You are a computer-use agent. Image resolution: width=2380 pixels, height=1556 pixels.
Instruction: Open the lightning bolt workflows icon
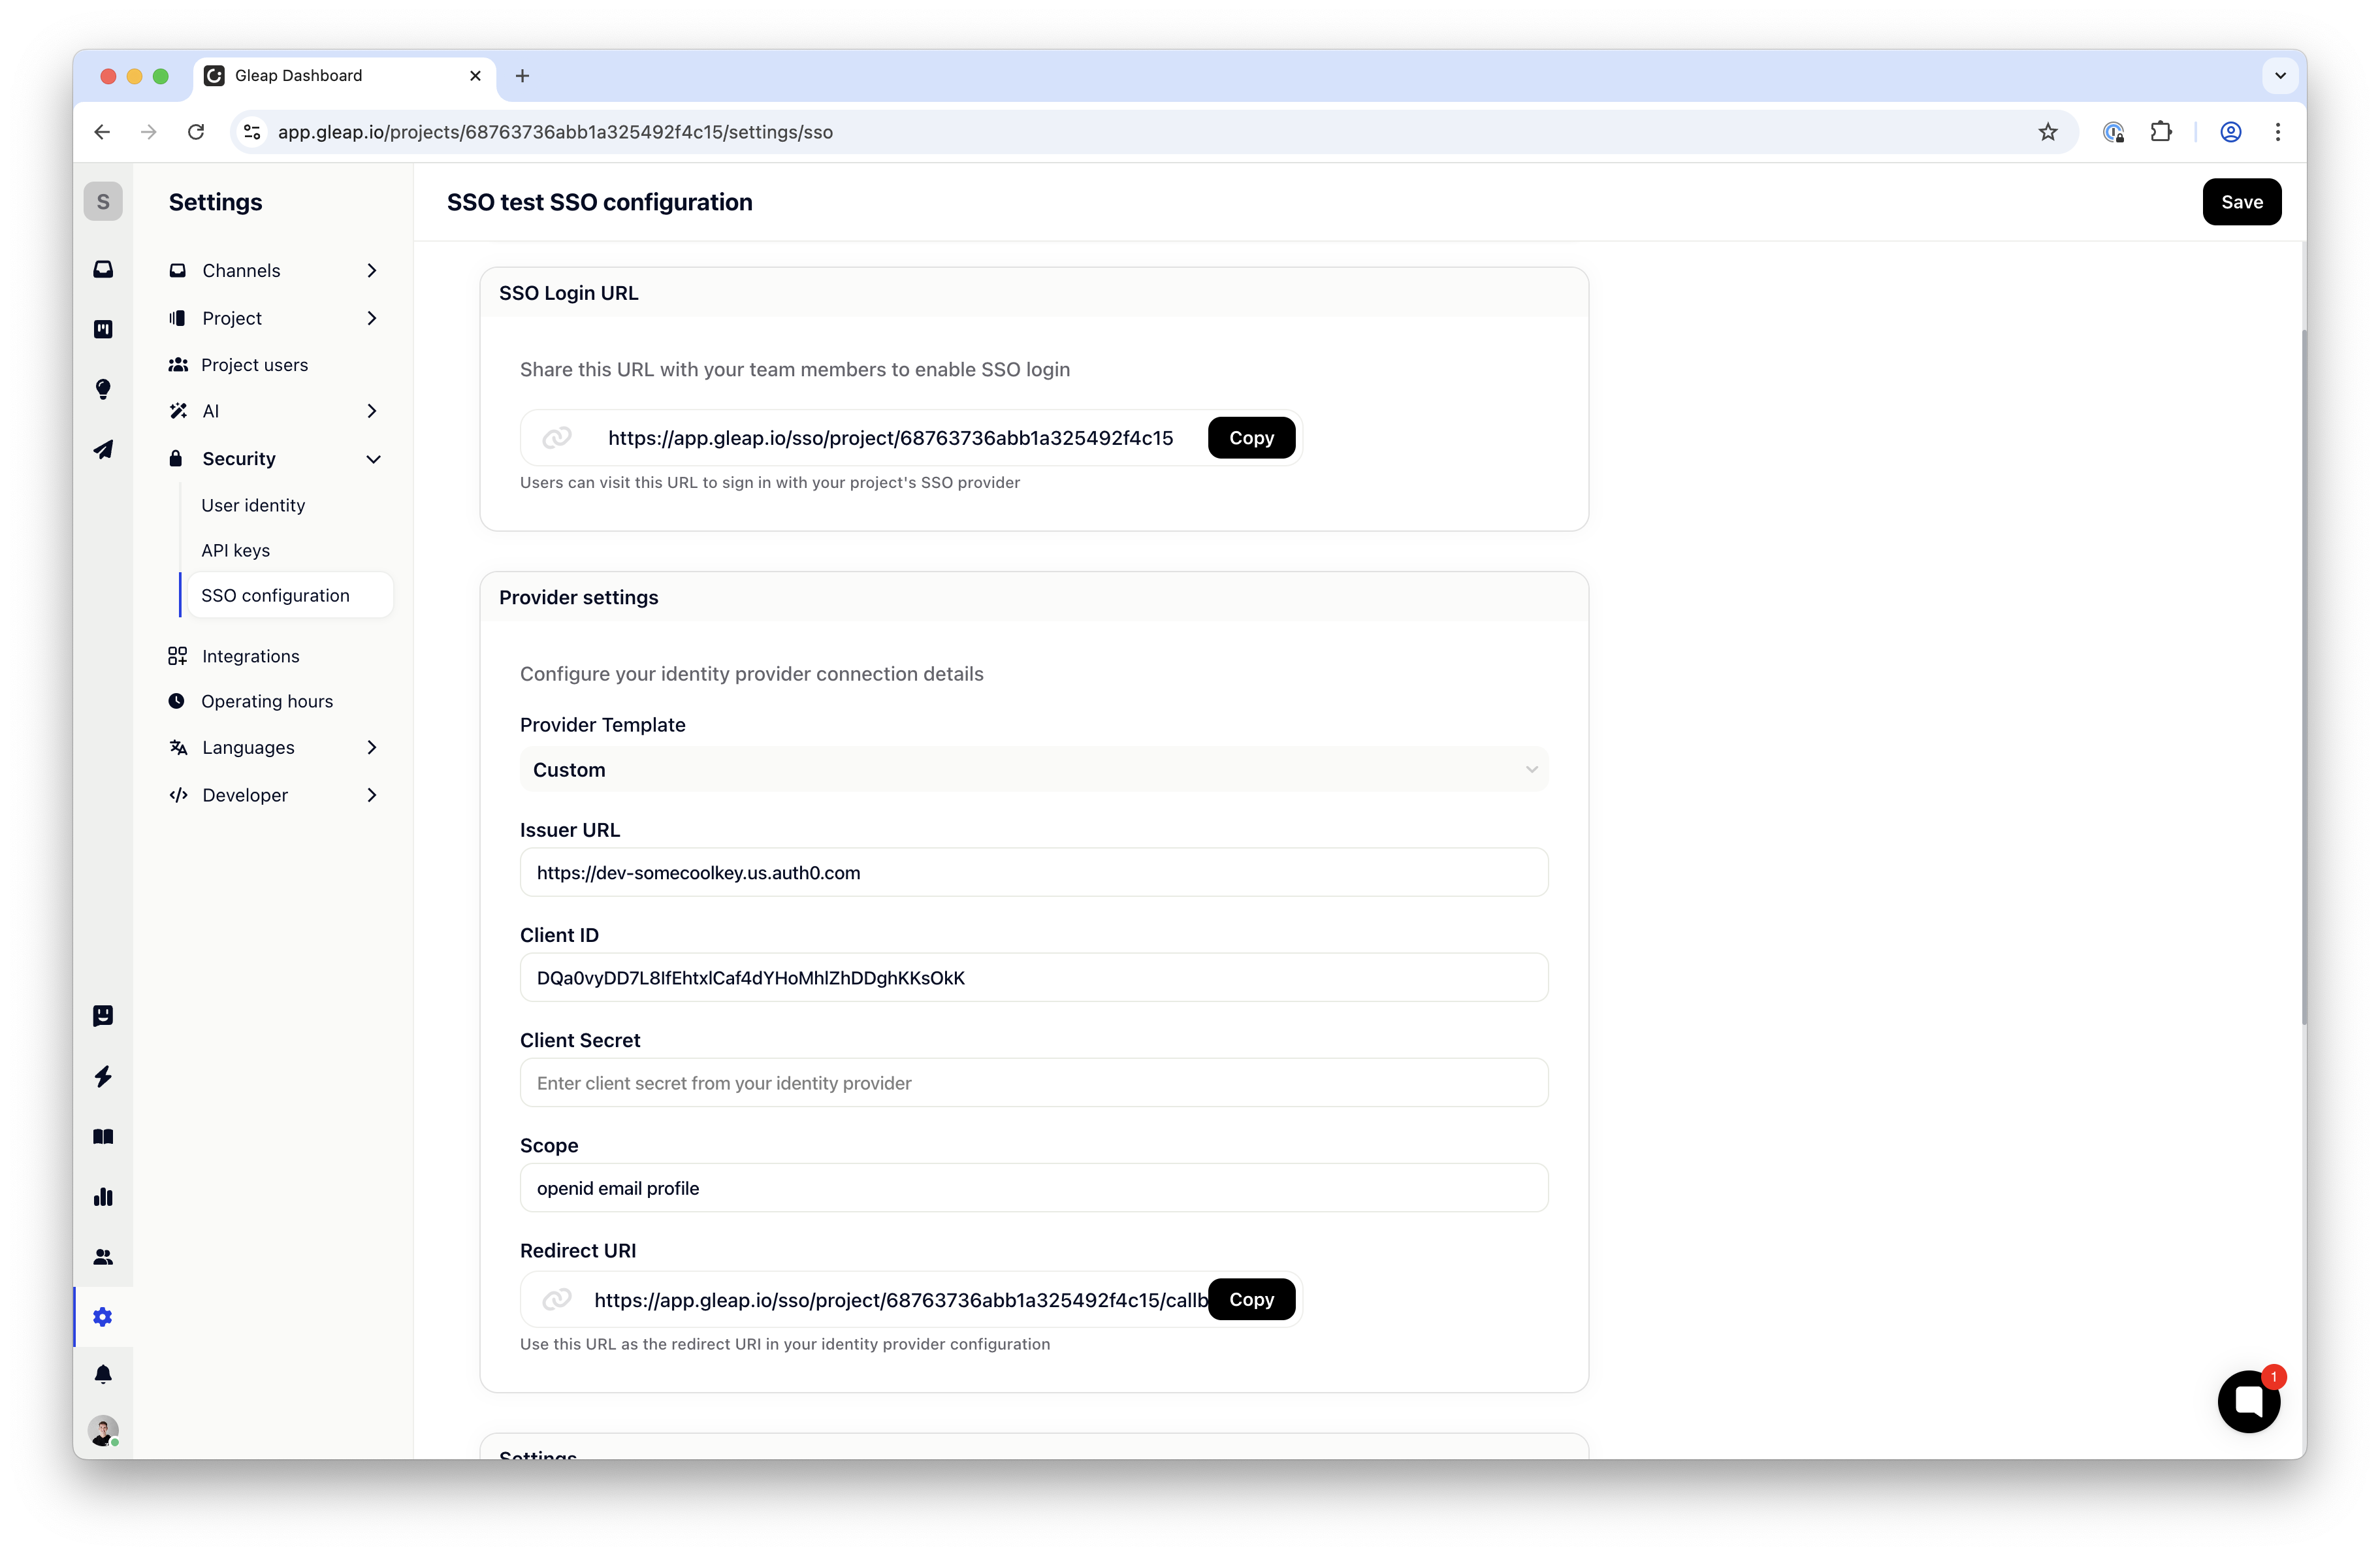[103, 1076]
